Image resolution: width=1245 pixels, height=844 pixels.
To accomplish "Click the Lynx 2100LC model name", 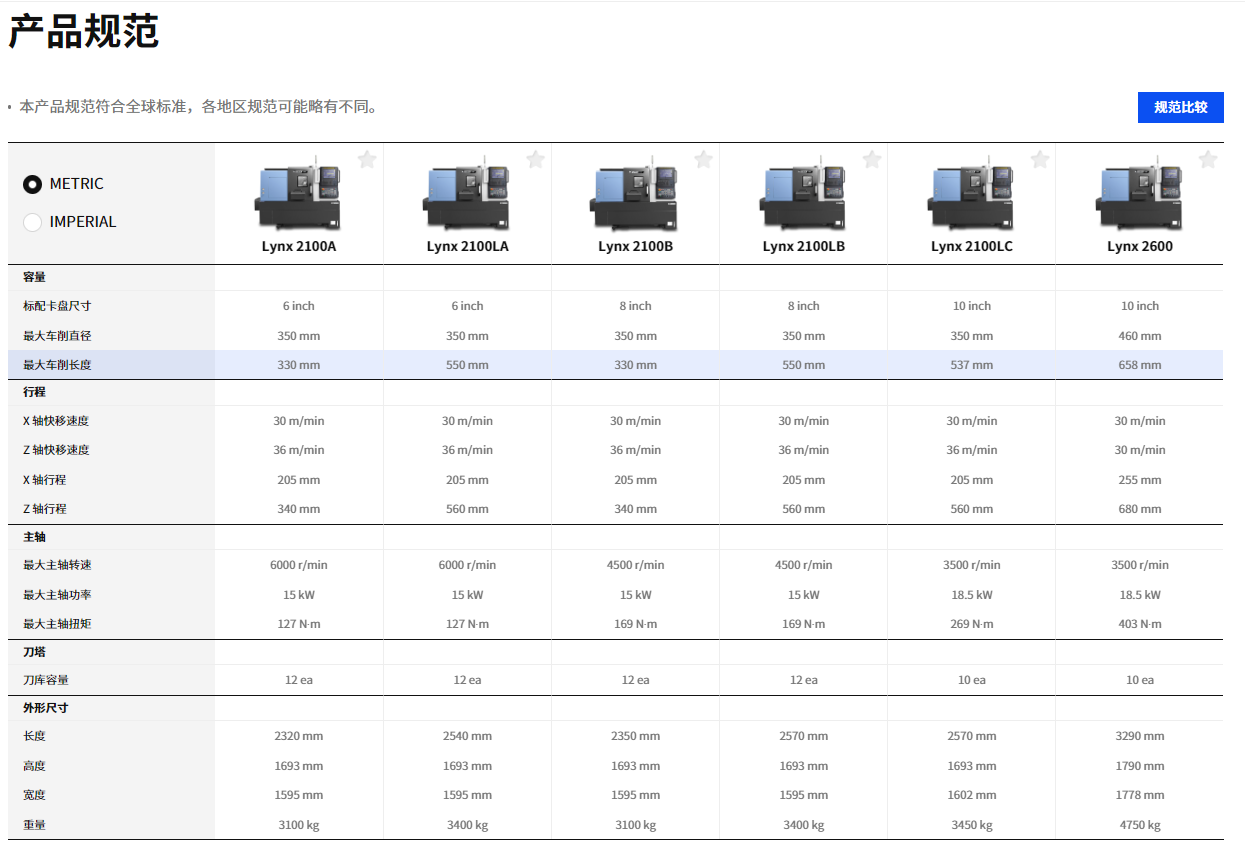I will [x=972, y=246].
